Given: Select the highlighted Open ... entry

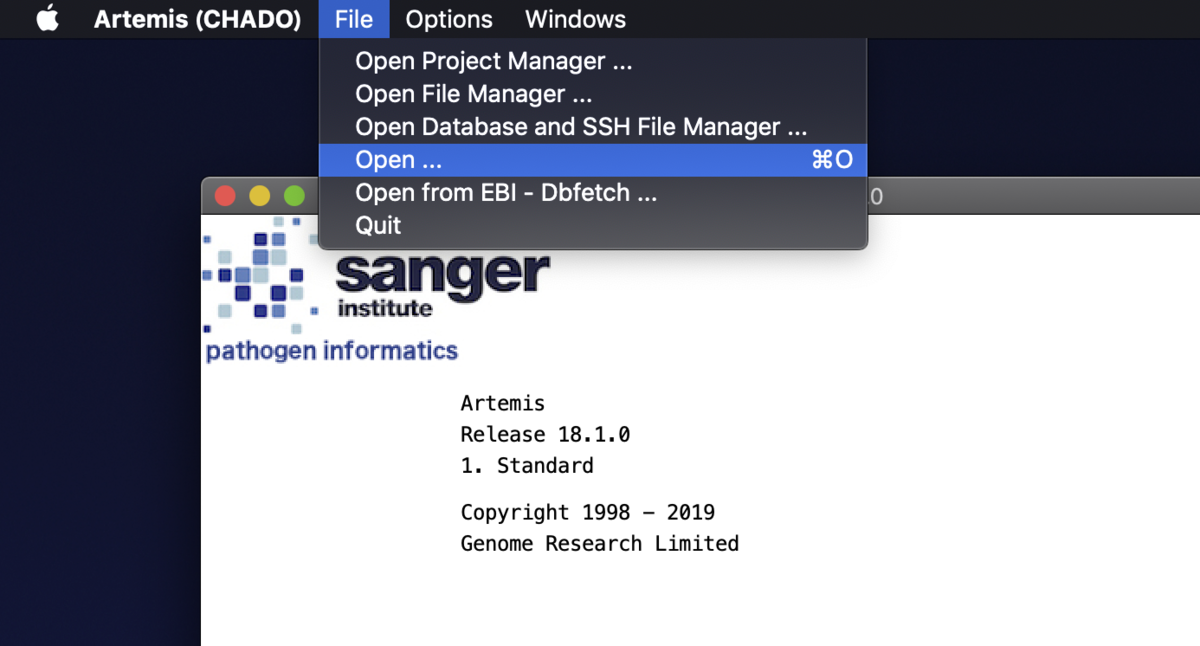Looking at the screenshot, I should tap(593, 160).
